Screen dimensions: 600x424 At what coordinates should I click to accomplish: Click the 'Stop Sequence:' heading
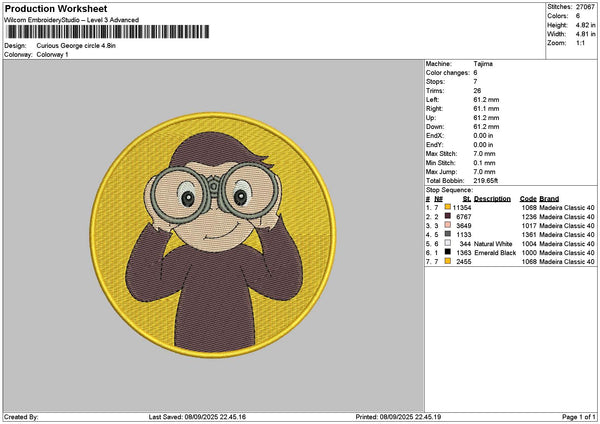(x=450, y=190)
